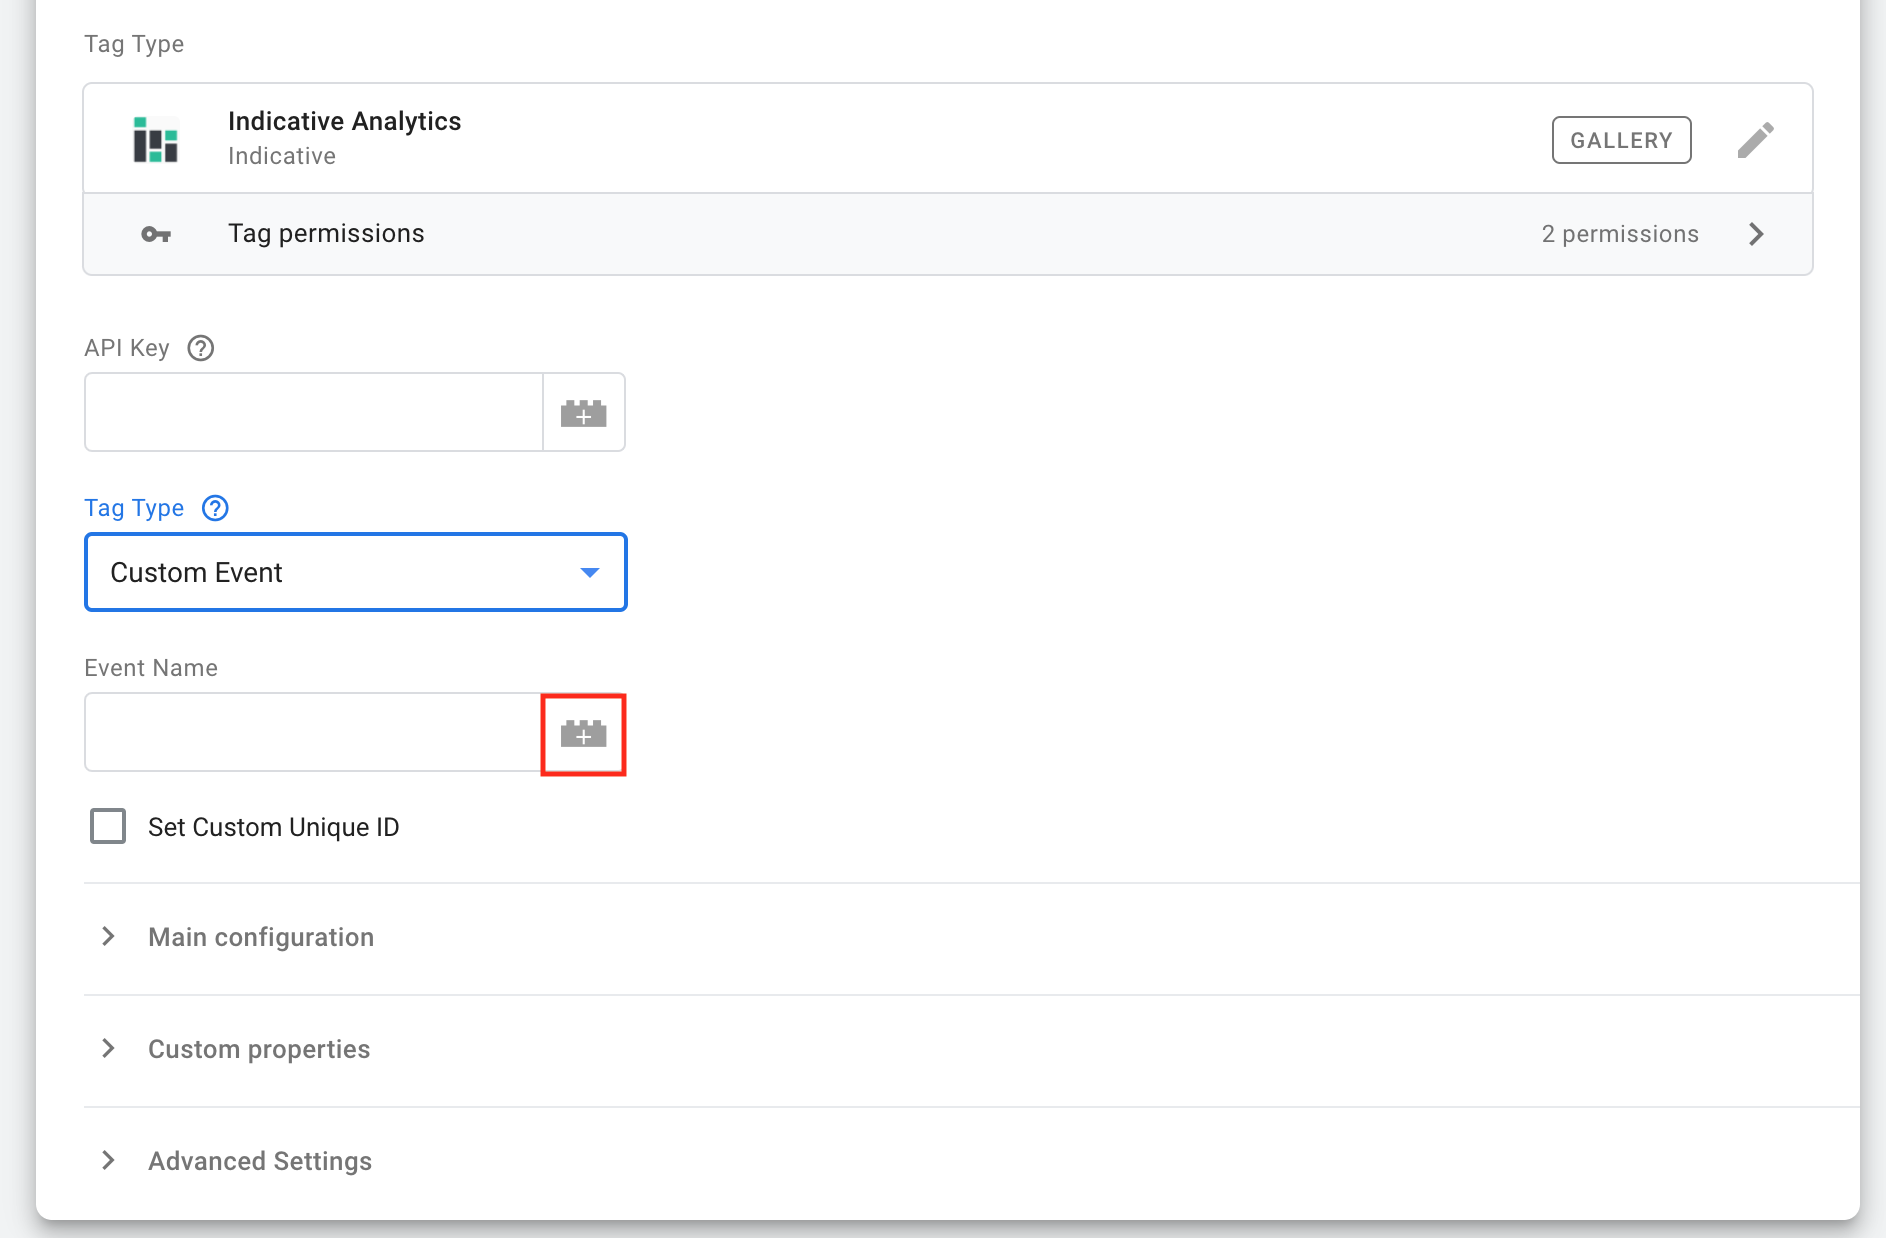Open the GALLERY button

(x=1621, y=140)
